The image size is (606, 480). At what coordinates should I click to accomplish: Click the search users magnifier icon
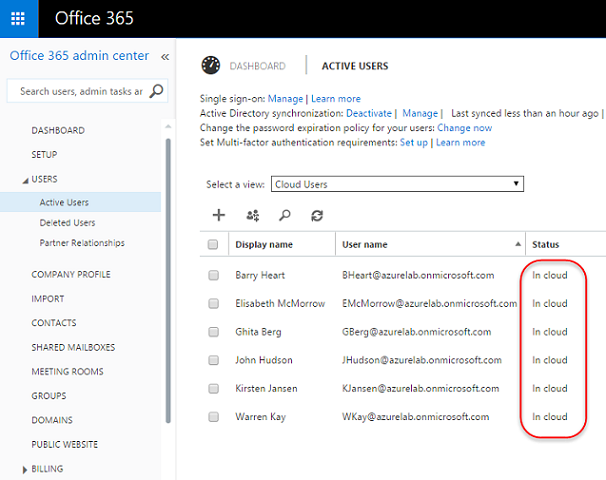(x=285, y=215)
